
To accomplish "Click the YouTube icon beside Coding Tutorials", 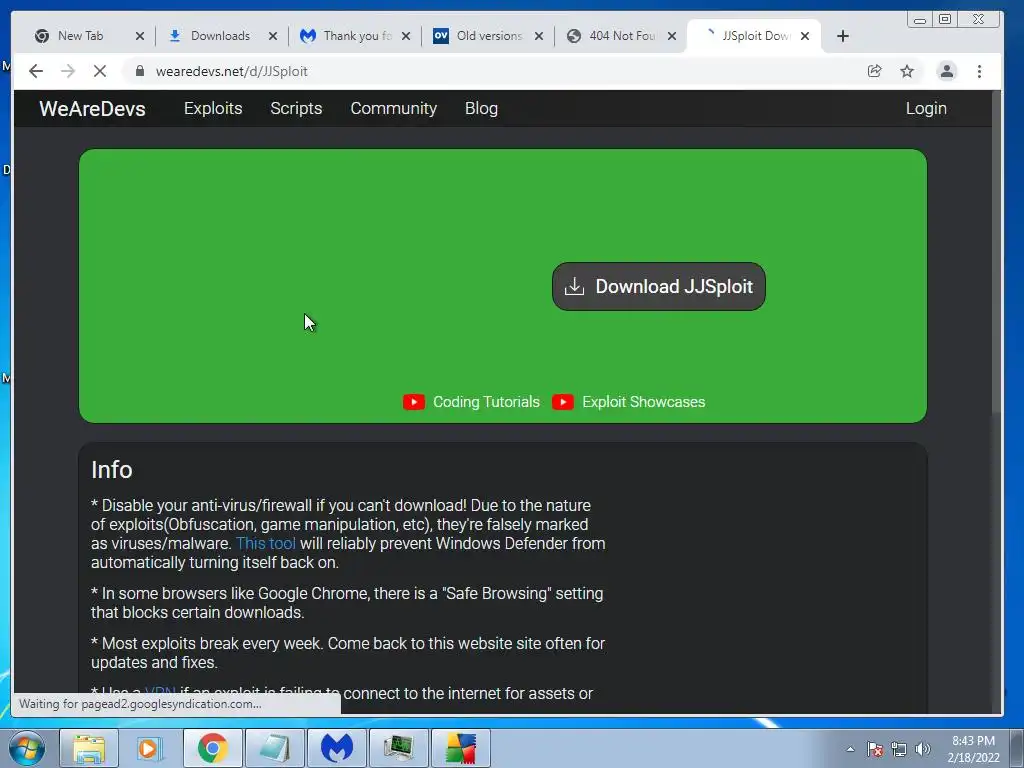I will [x=413, y=402].
